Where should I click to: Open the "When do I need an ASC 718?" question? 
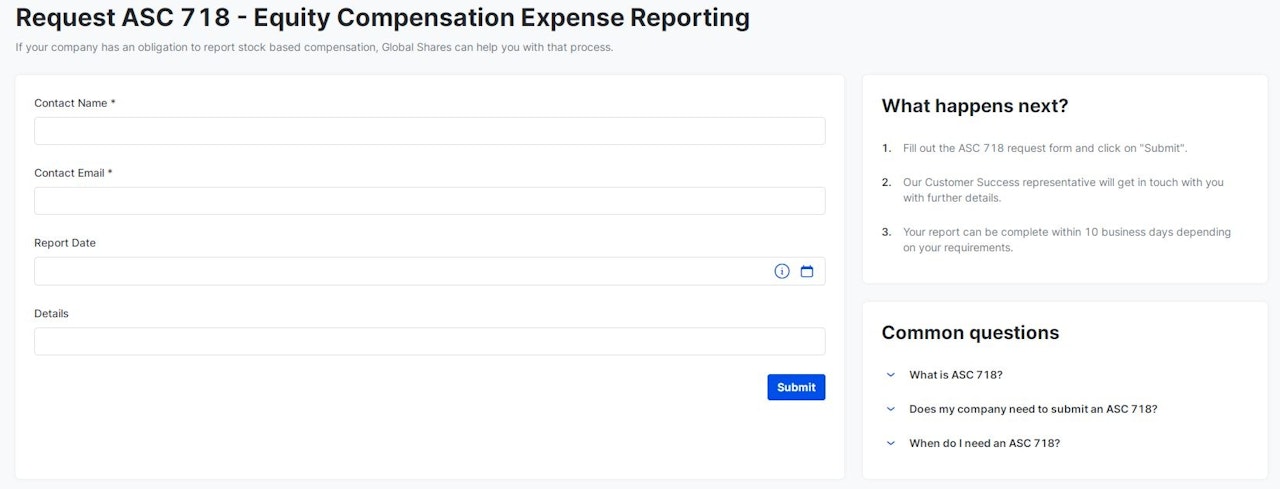point(984,443)
